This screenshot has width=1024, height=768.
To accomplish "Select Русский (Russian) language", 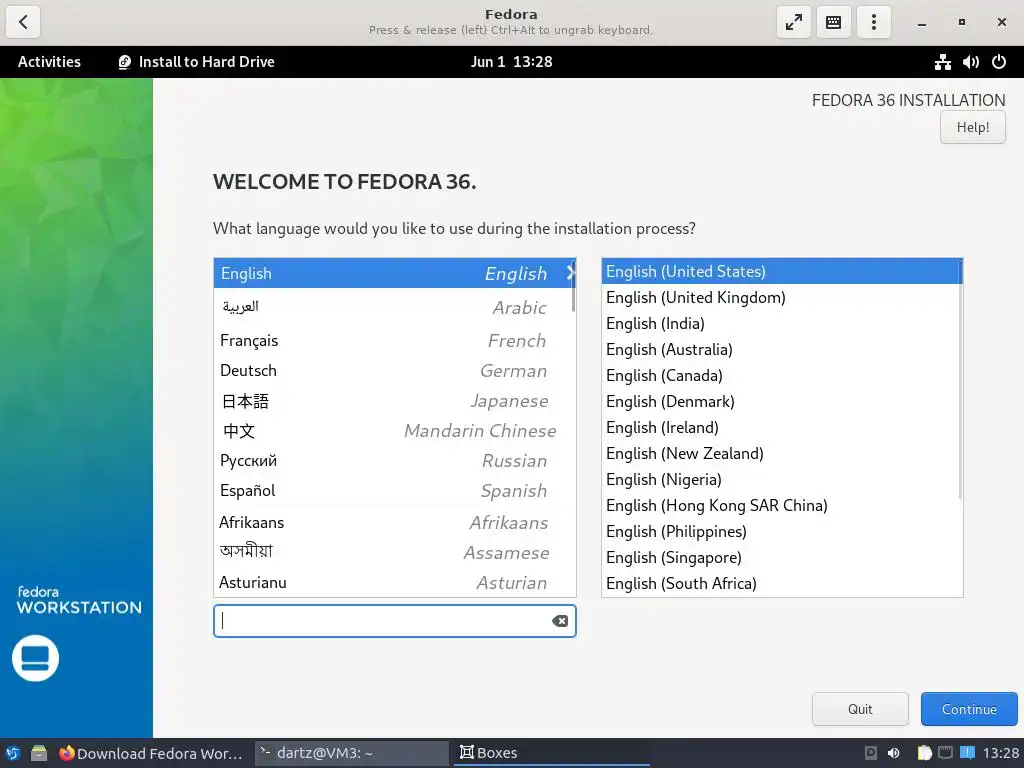I will (394, 460).
